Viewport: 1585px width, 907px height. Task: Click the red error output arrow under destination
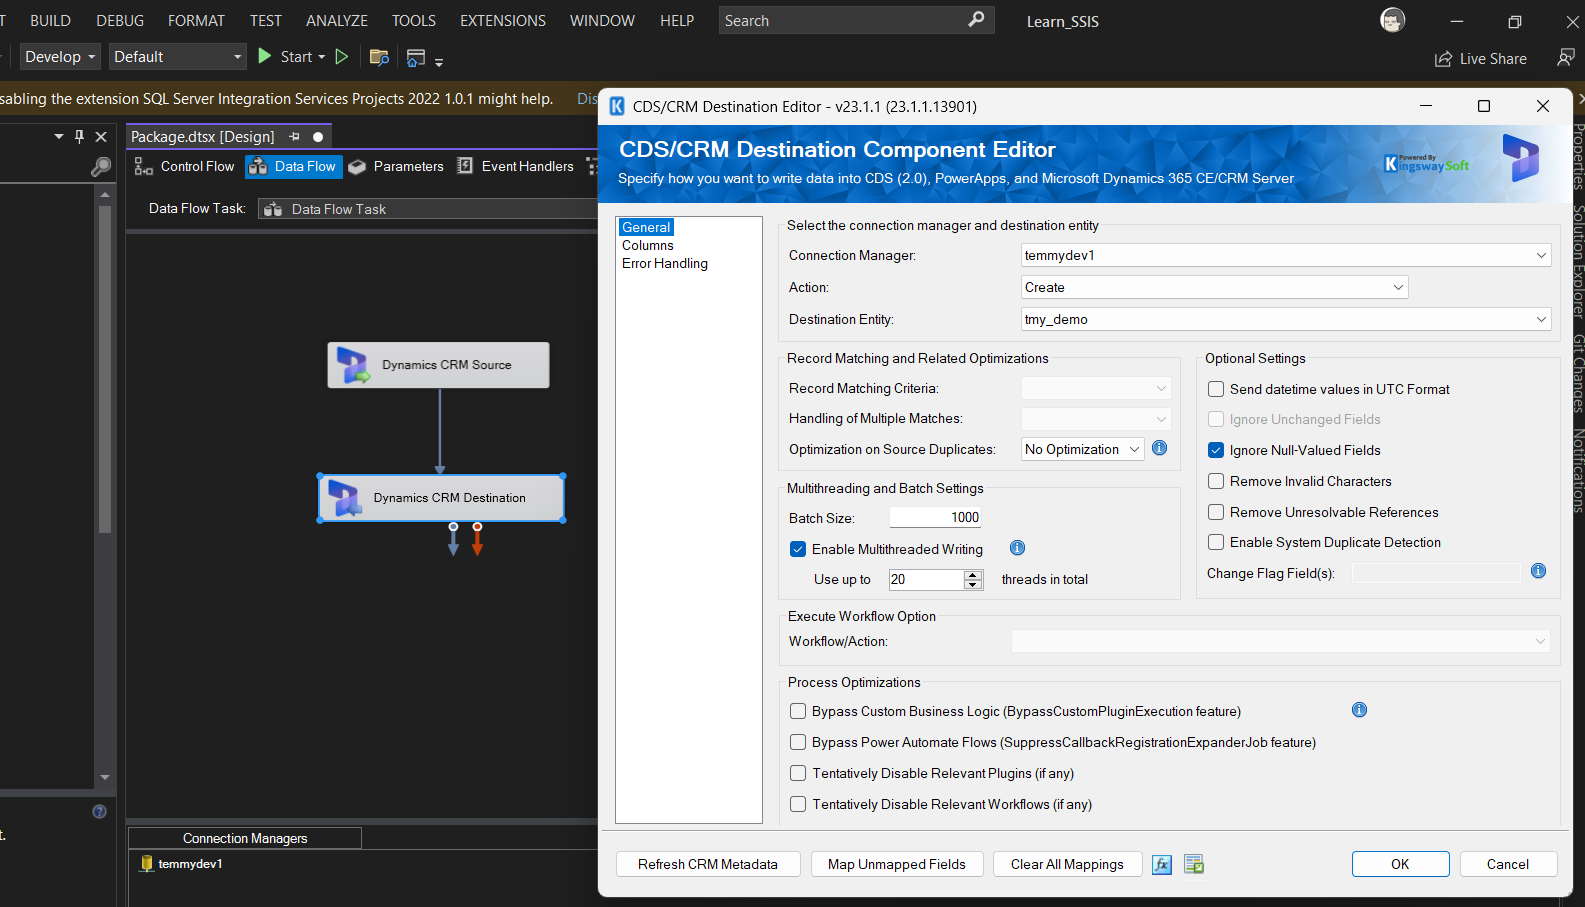477,539
